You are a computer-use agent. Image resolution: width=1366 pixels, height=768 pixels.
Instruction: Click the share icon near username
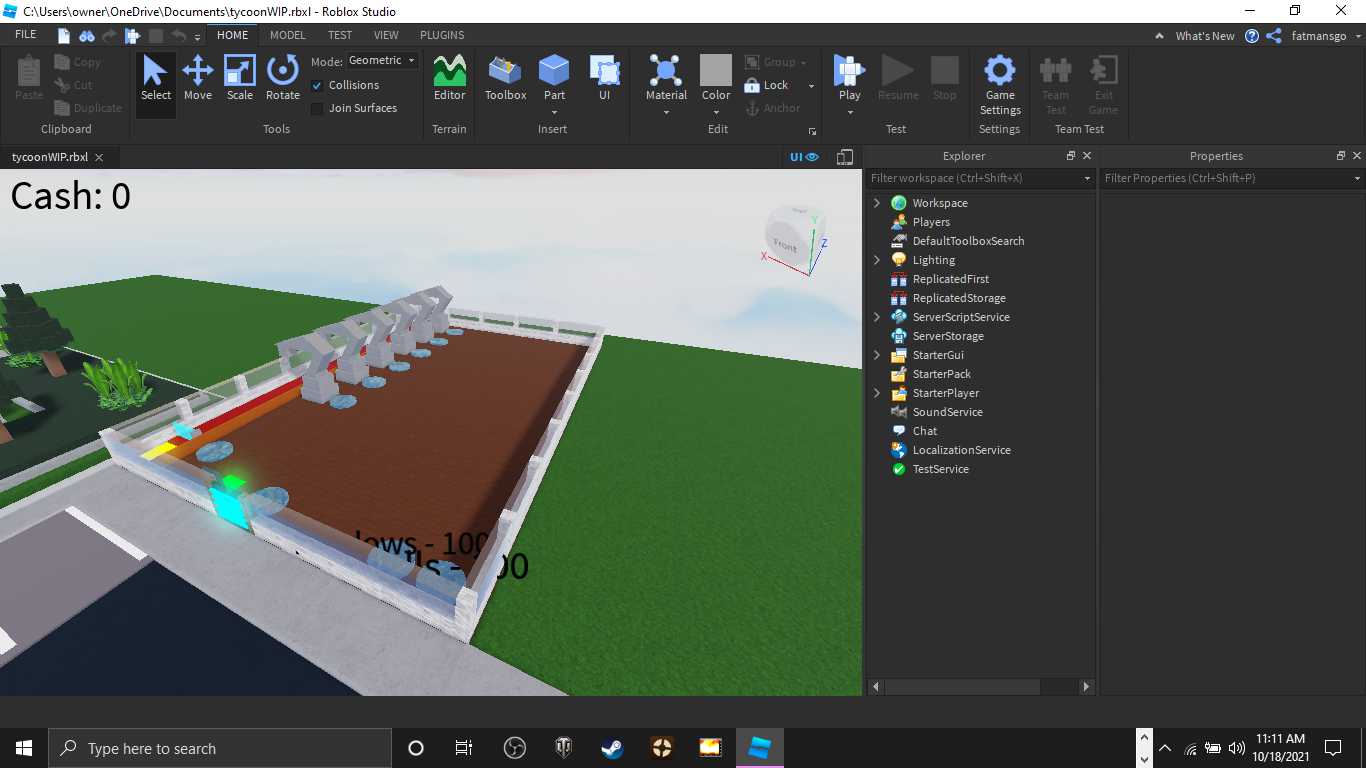(1273, 36)
